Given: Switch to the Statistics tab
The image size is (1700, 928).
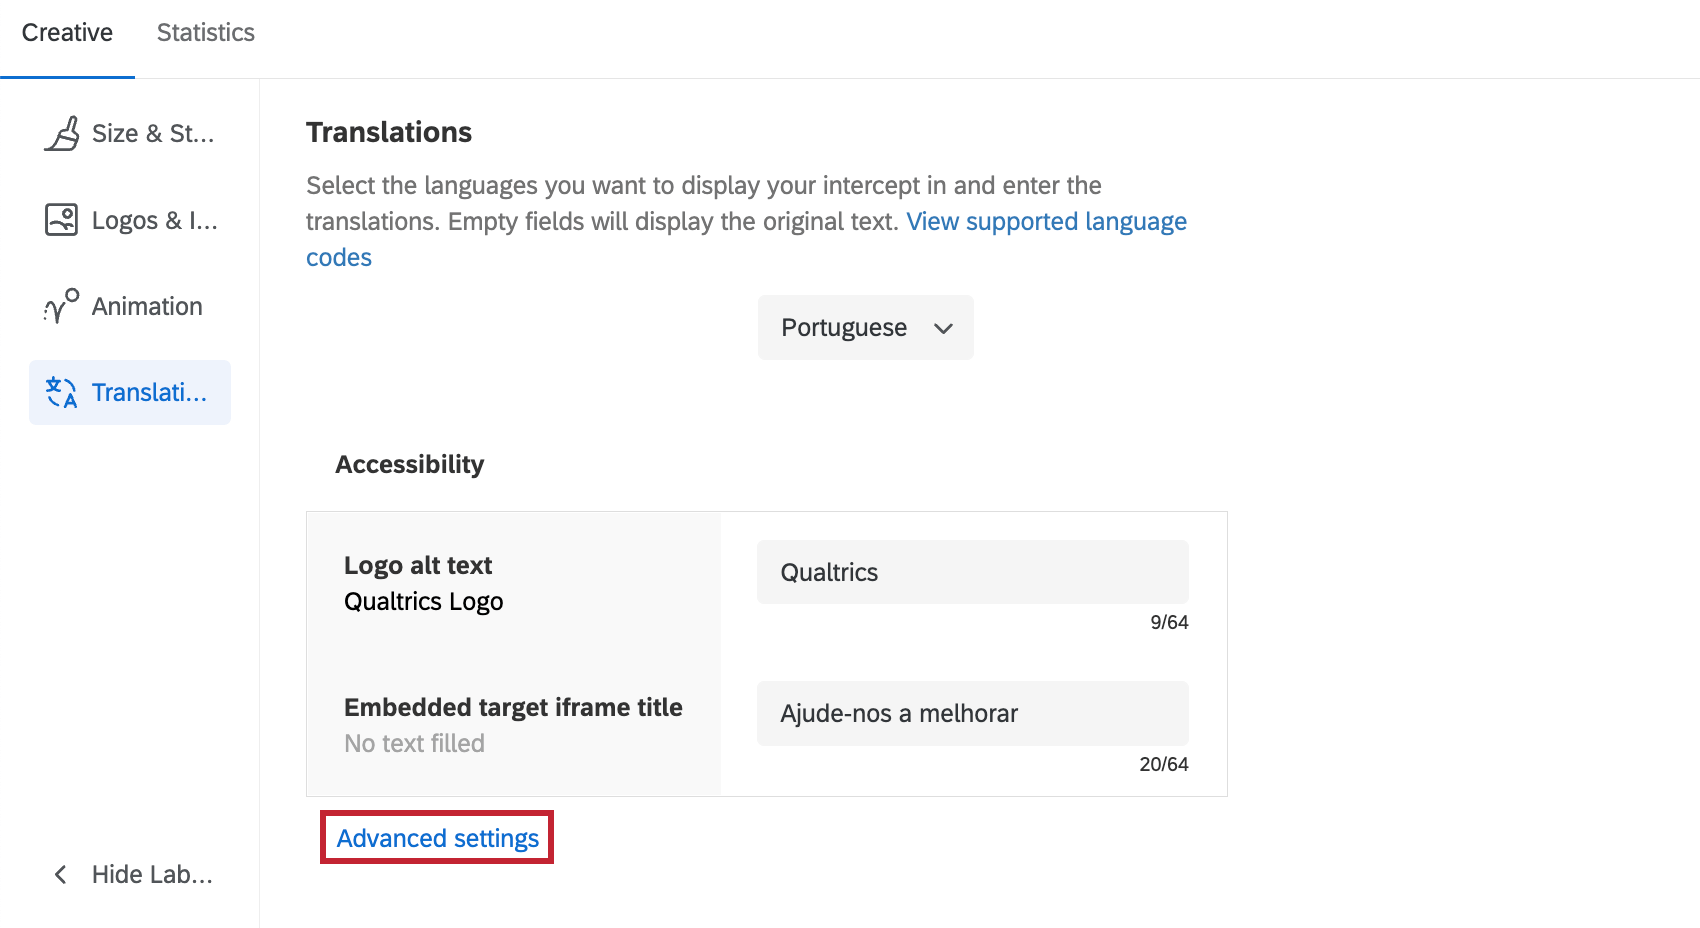Looking at the screenshot, I should tap(205, 32).
